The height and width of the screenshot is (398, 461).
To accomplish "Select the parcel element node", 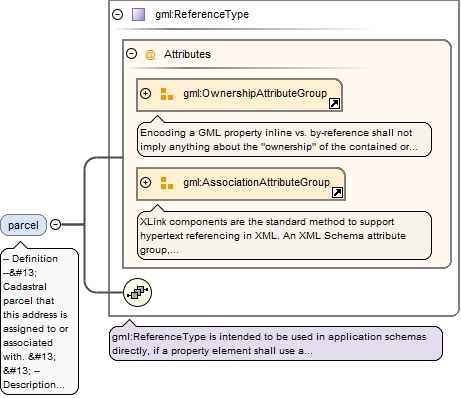I will point(23,225).
